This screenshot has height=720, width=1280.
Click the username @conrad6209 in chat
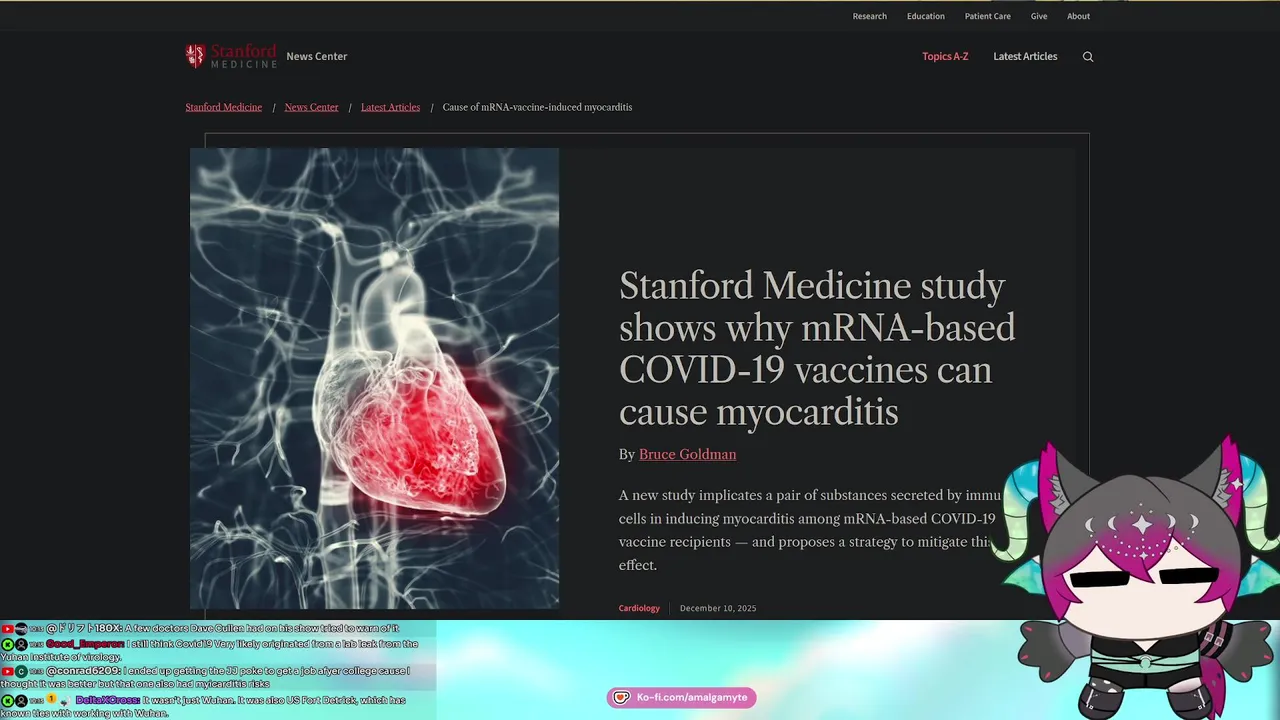(x=83, y=671)
